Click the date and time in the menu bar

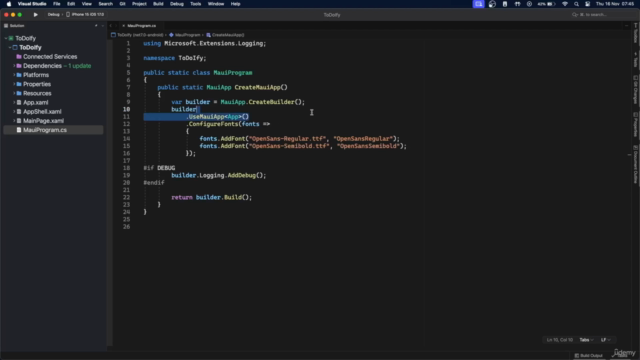coord(615,4)
